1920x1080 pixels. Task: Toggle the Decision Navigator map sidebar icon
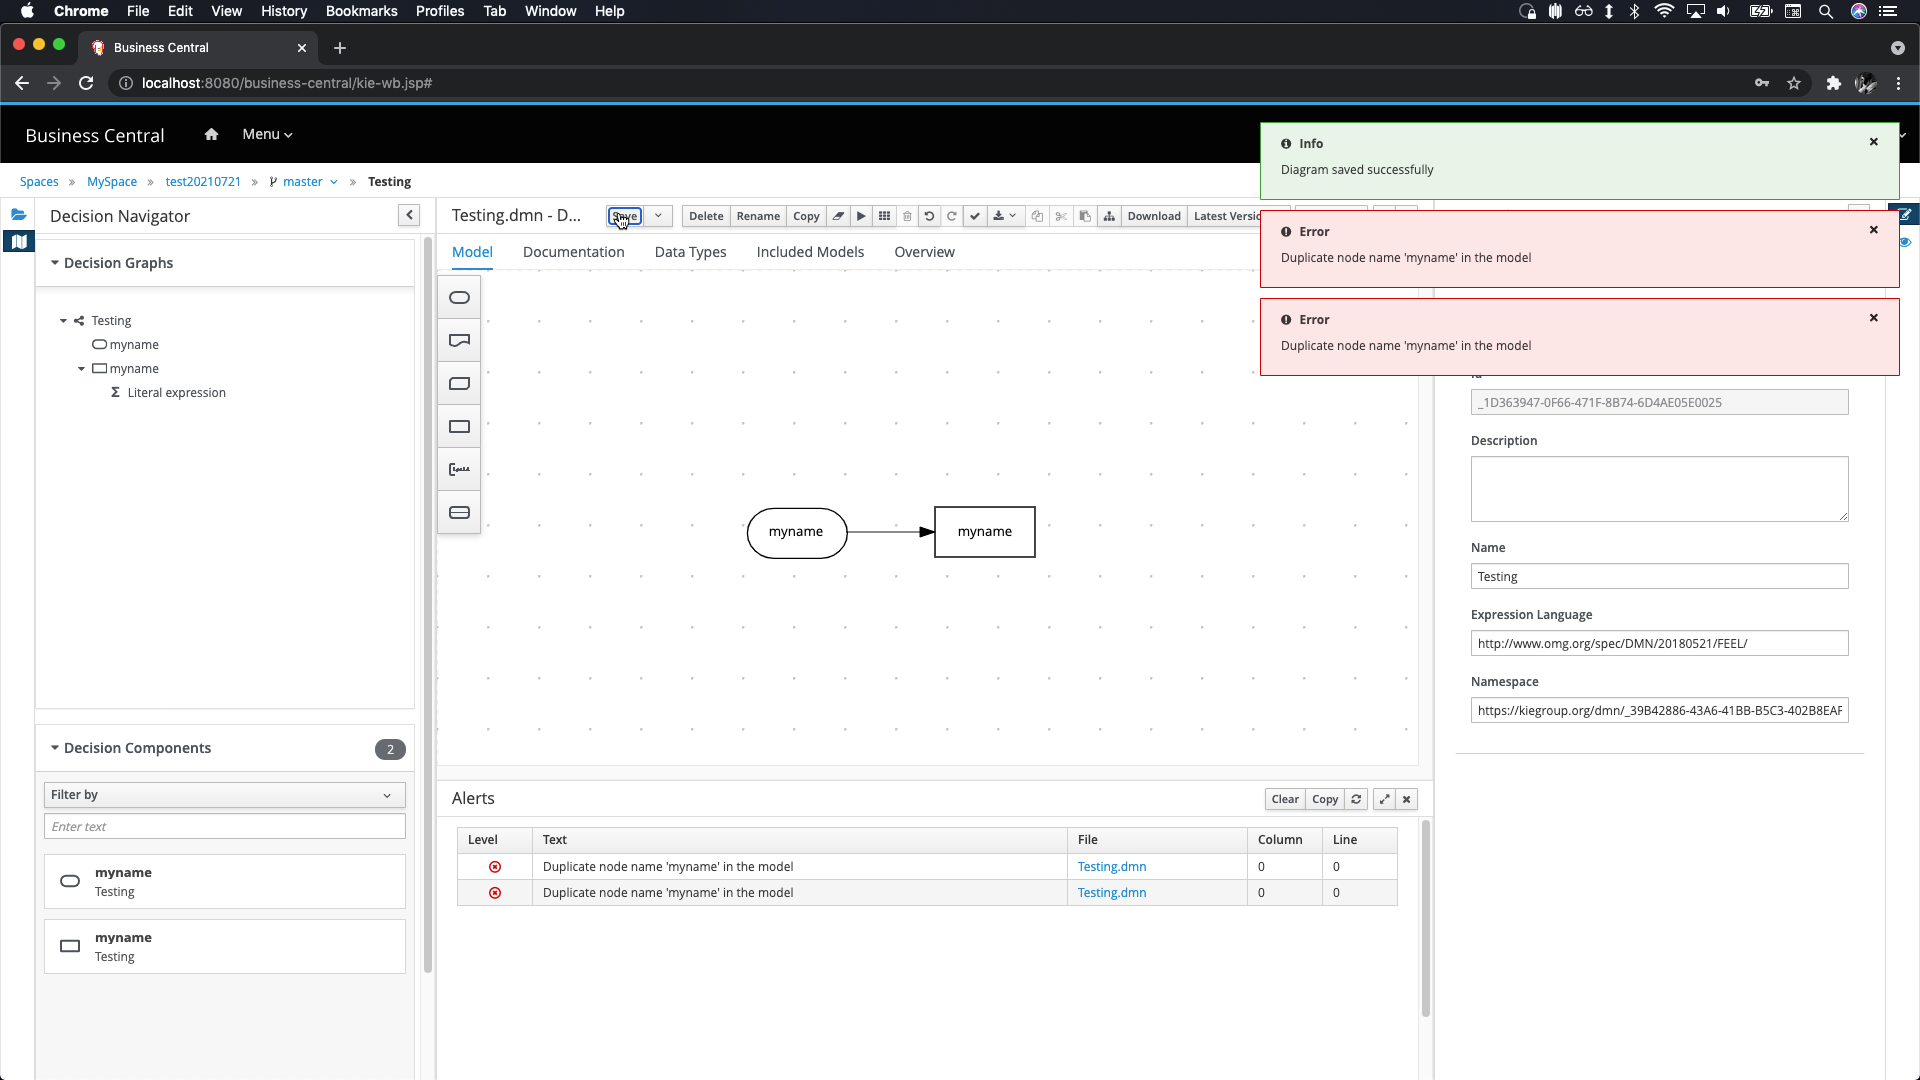[x=18, y=241]
